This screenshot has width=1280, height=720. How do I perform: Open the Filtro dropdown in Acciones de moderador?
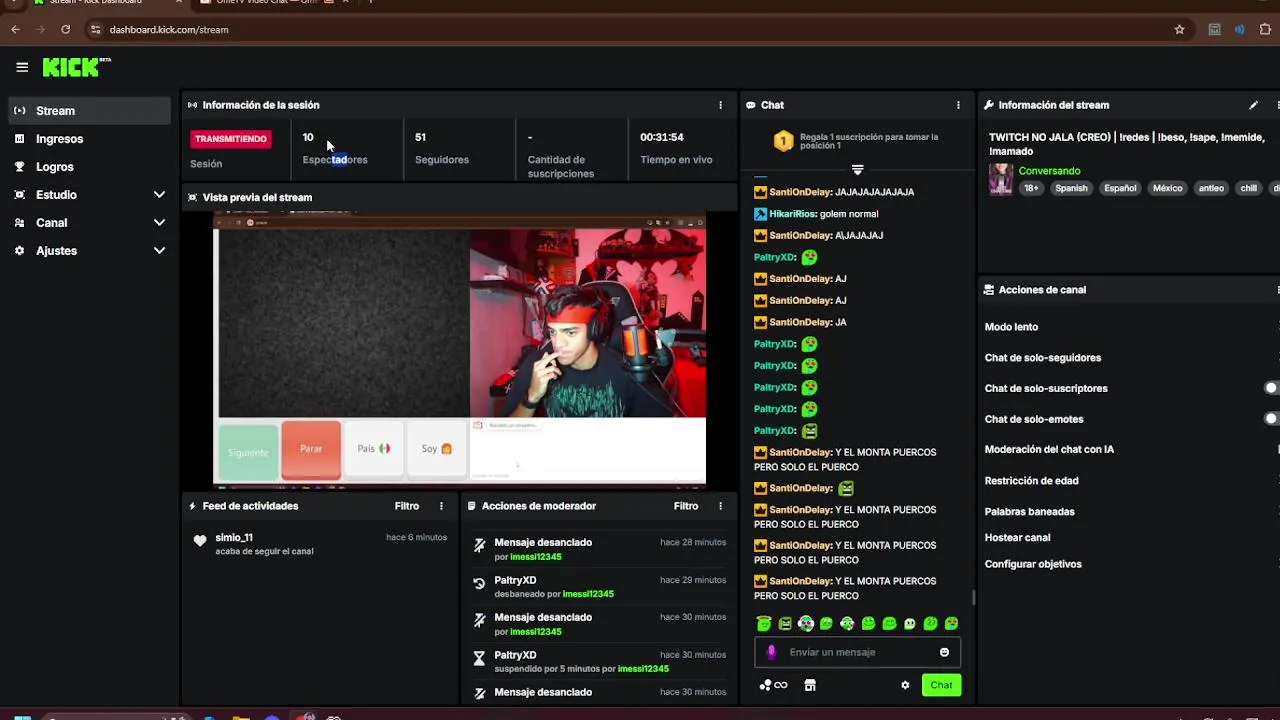click(x=685, y=506)
